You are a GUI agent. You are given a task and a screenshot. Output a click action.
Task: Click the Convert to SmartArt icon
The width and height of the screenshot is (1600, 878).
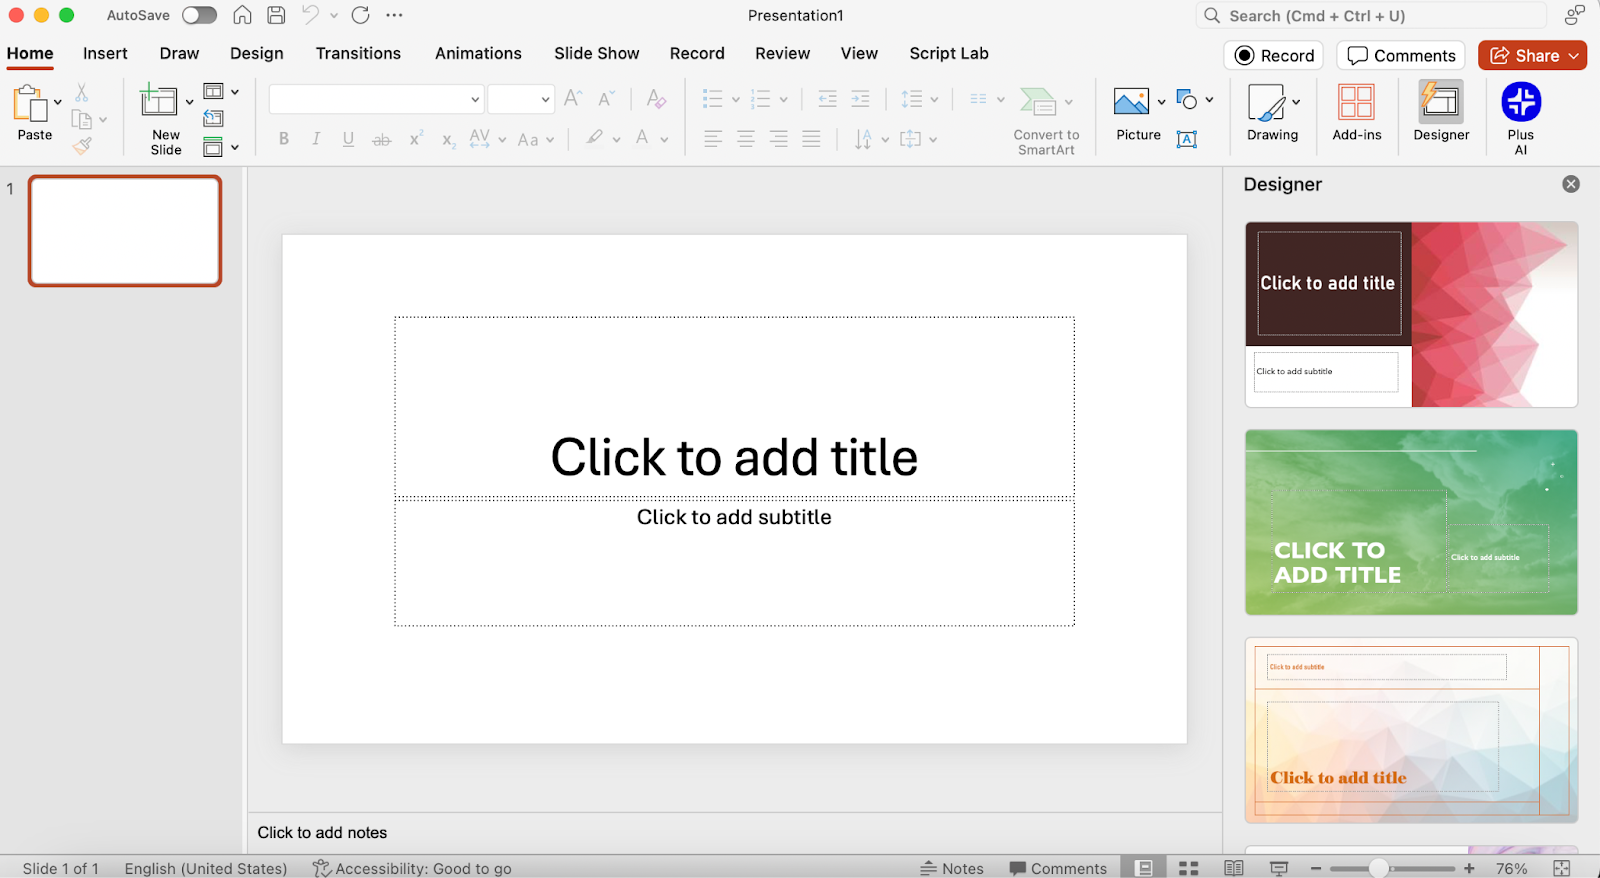(1038, 102)
